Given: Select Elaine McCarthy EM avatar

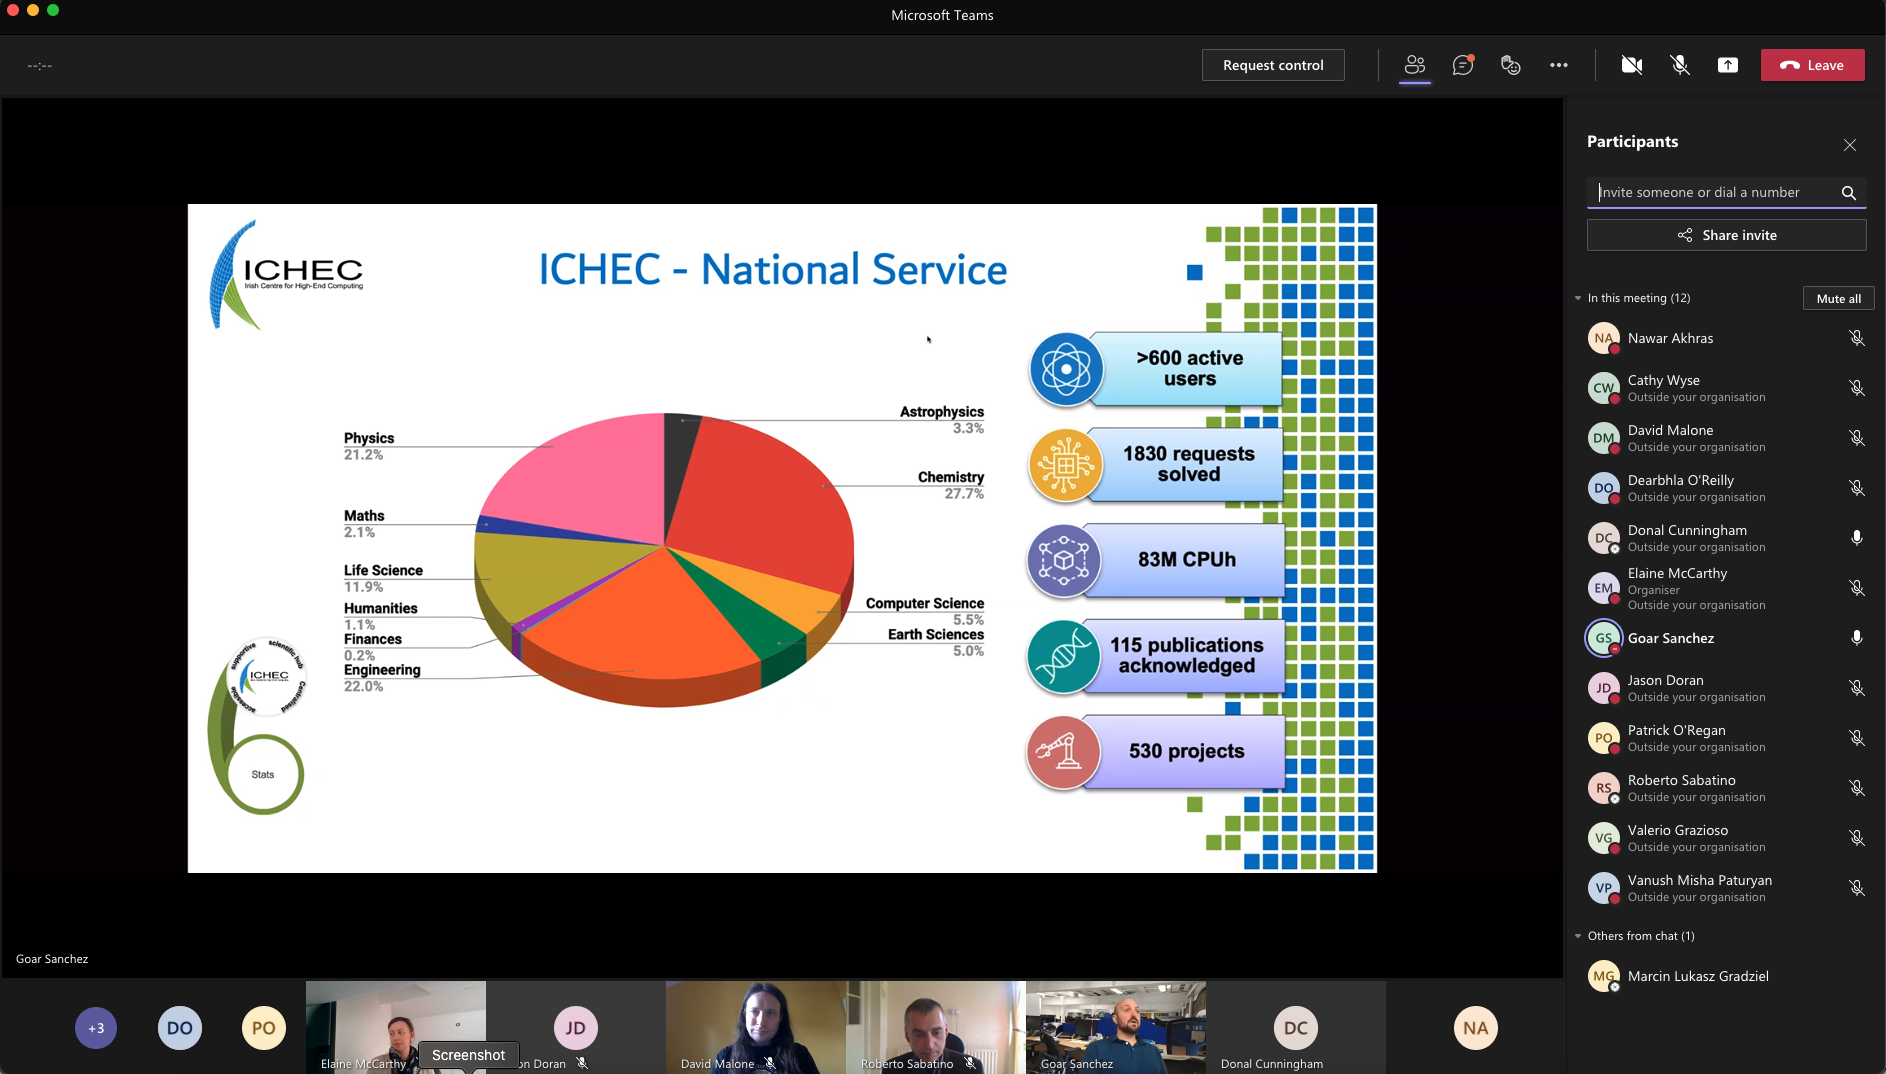Looking at the screenshot, I should tap(1604, 588).
